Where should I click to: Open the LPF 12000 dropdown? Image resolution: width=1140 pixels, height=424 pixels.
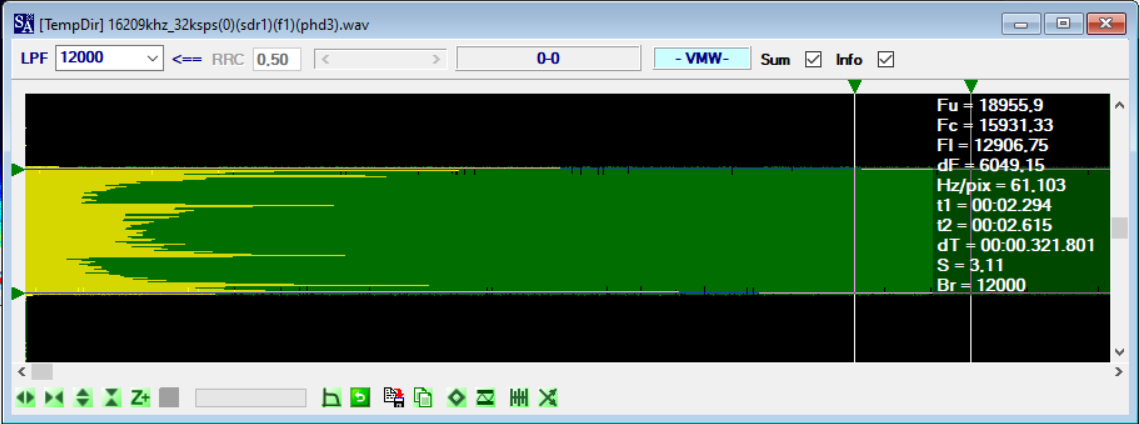click(152, 59)
